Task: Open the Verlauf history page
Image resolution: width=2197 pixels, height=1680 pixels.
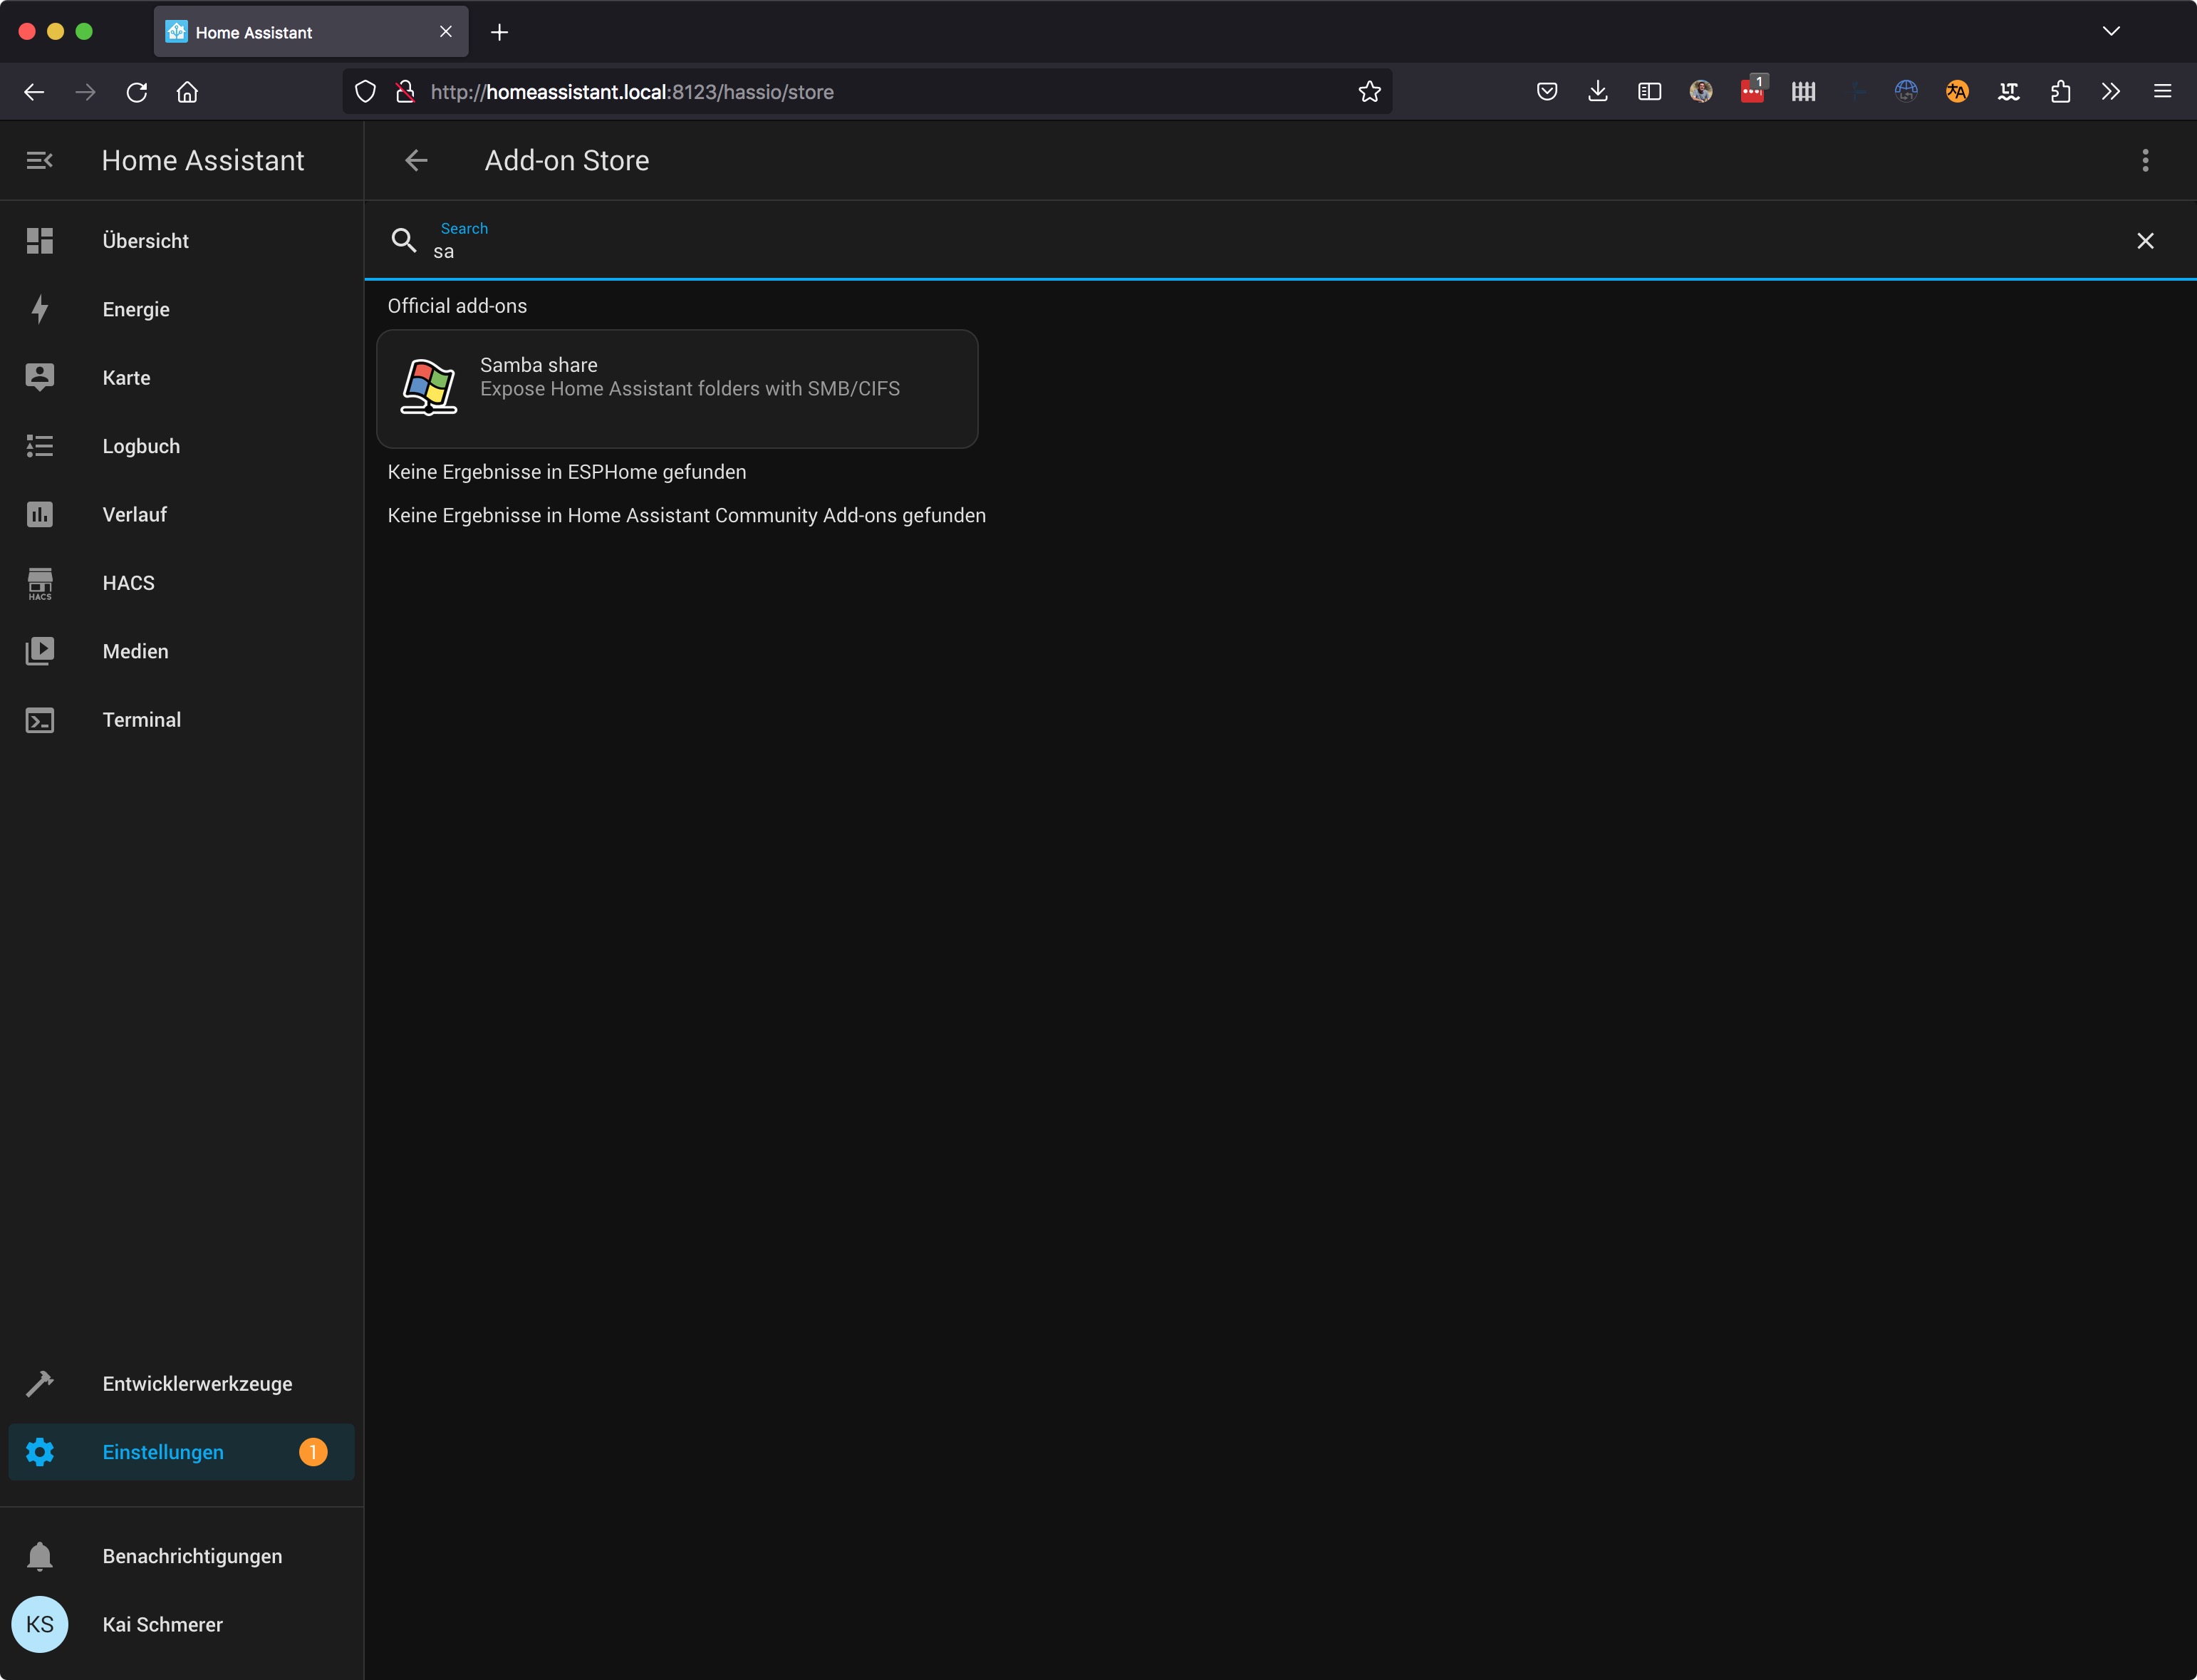Action: 134,514
